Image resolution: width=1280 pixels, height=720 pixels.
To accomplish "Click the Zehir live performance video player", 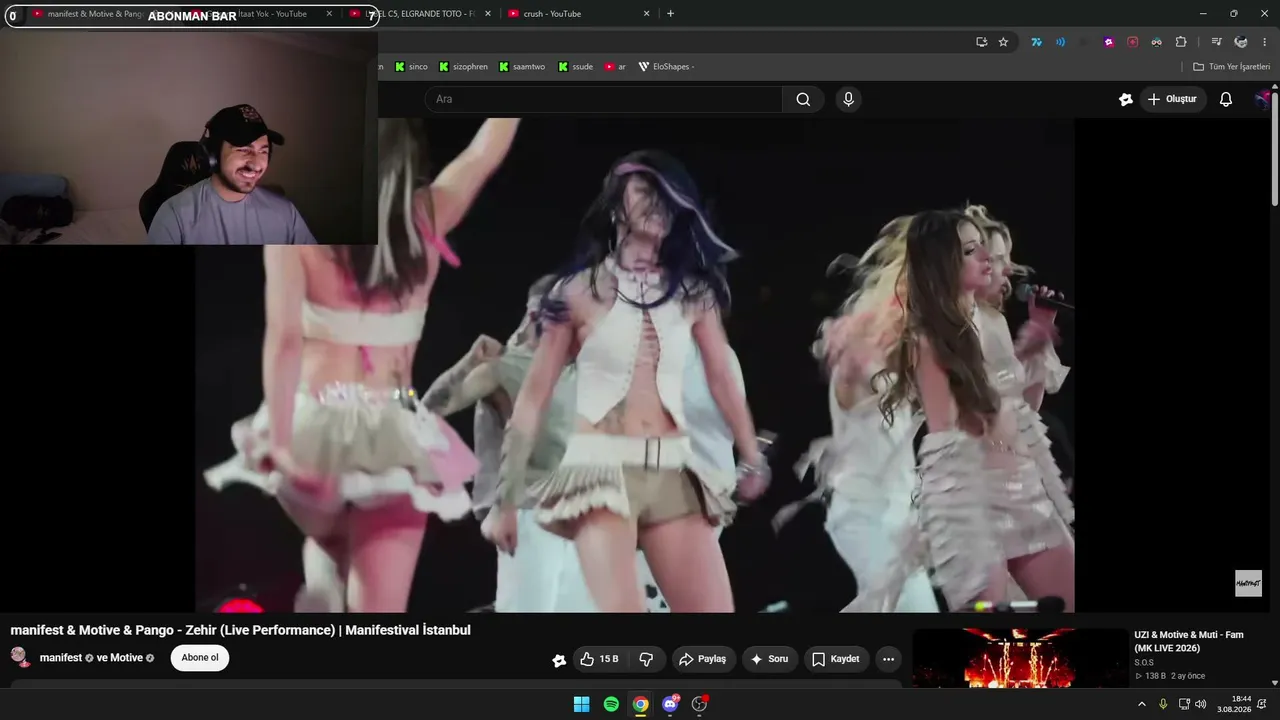I will [x=635, y=365].
